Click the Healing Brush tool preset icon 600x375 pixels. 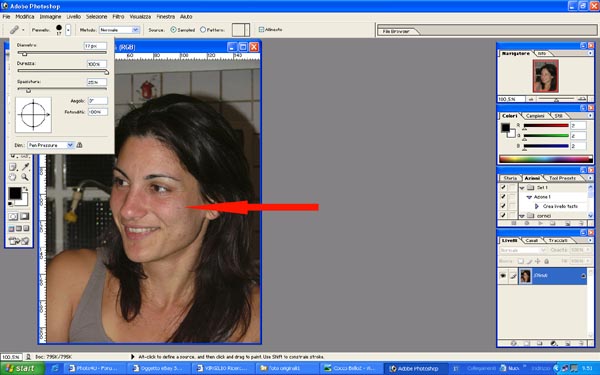click(x=14, y=29)
